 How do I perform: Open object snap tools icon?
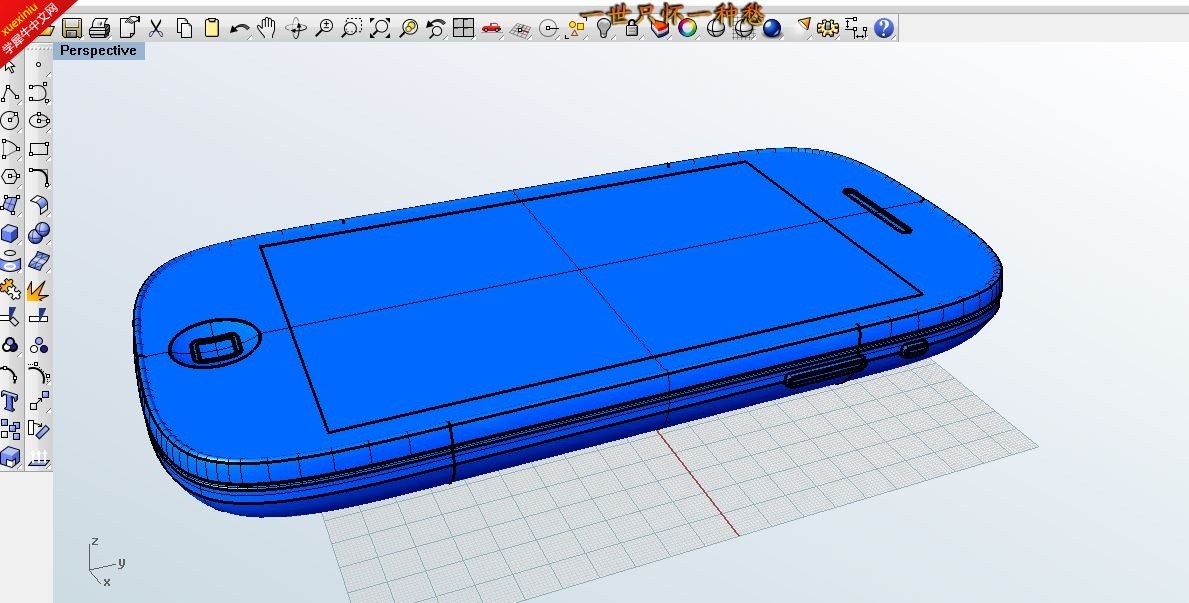548,29
